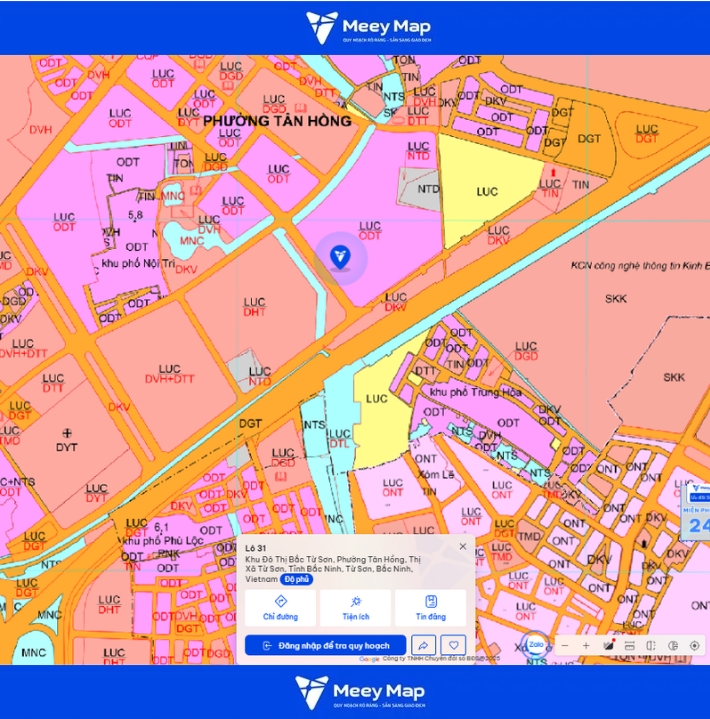
Task: Click the Độ phủ badge
Action: point(296,579)
